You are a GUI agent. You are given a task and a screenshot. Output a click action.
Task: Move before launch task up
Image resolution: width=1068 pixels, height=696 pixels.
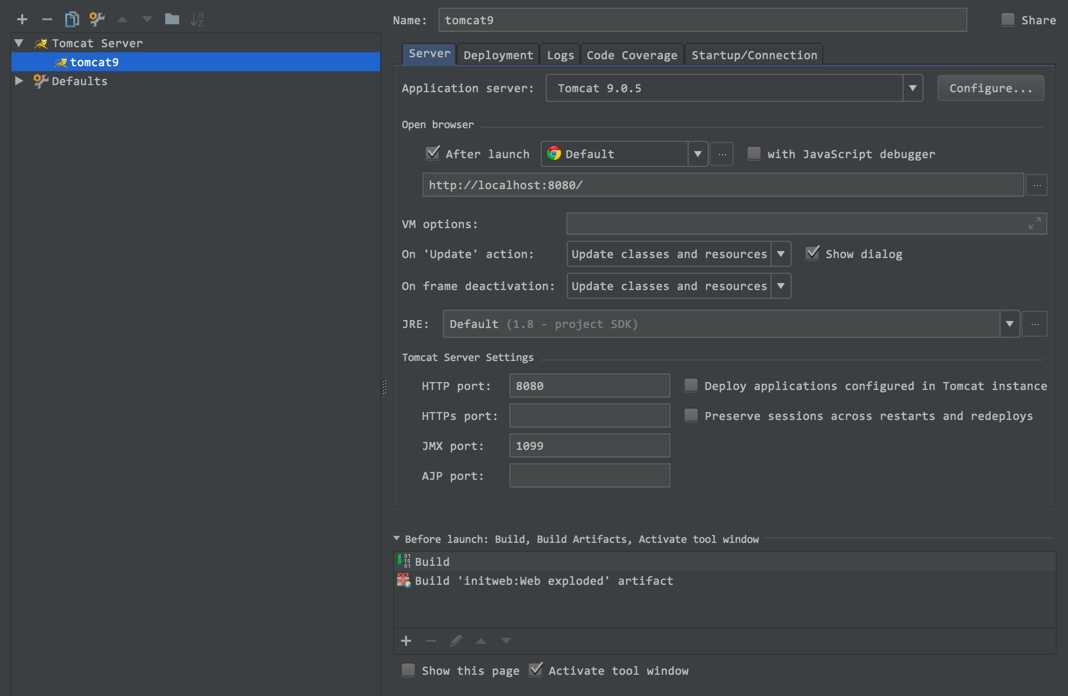(481, 641)
